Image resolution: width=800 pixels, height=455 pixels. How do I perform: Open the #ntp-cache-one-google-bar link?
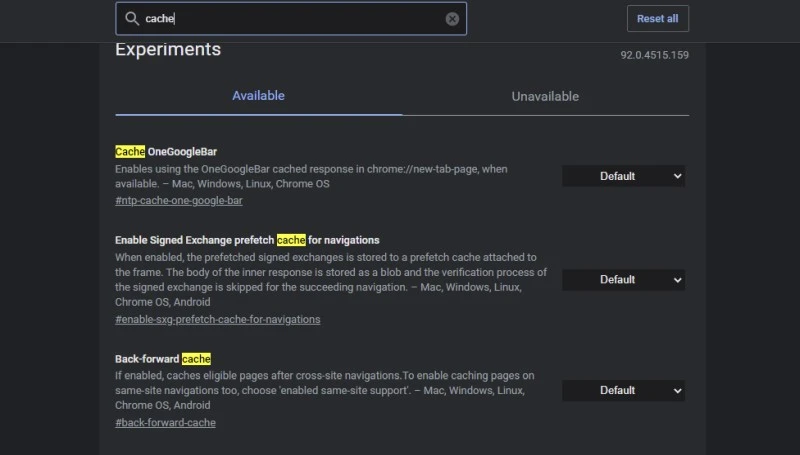[x=179, y=201]
